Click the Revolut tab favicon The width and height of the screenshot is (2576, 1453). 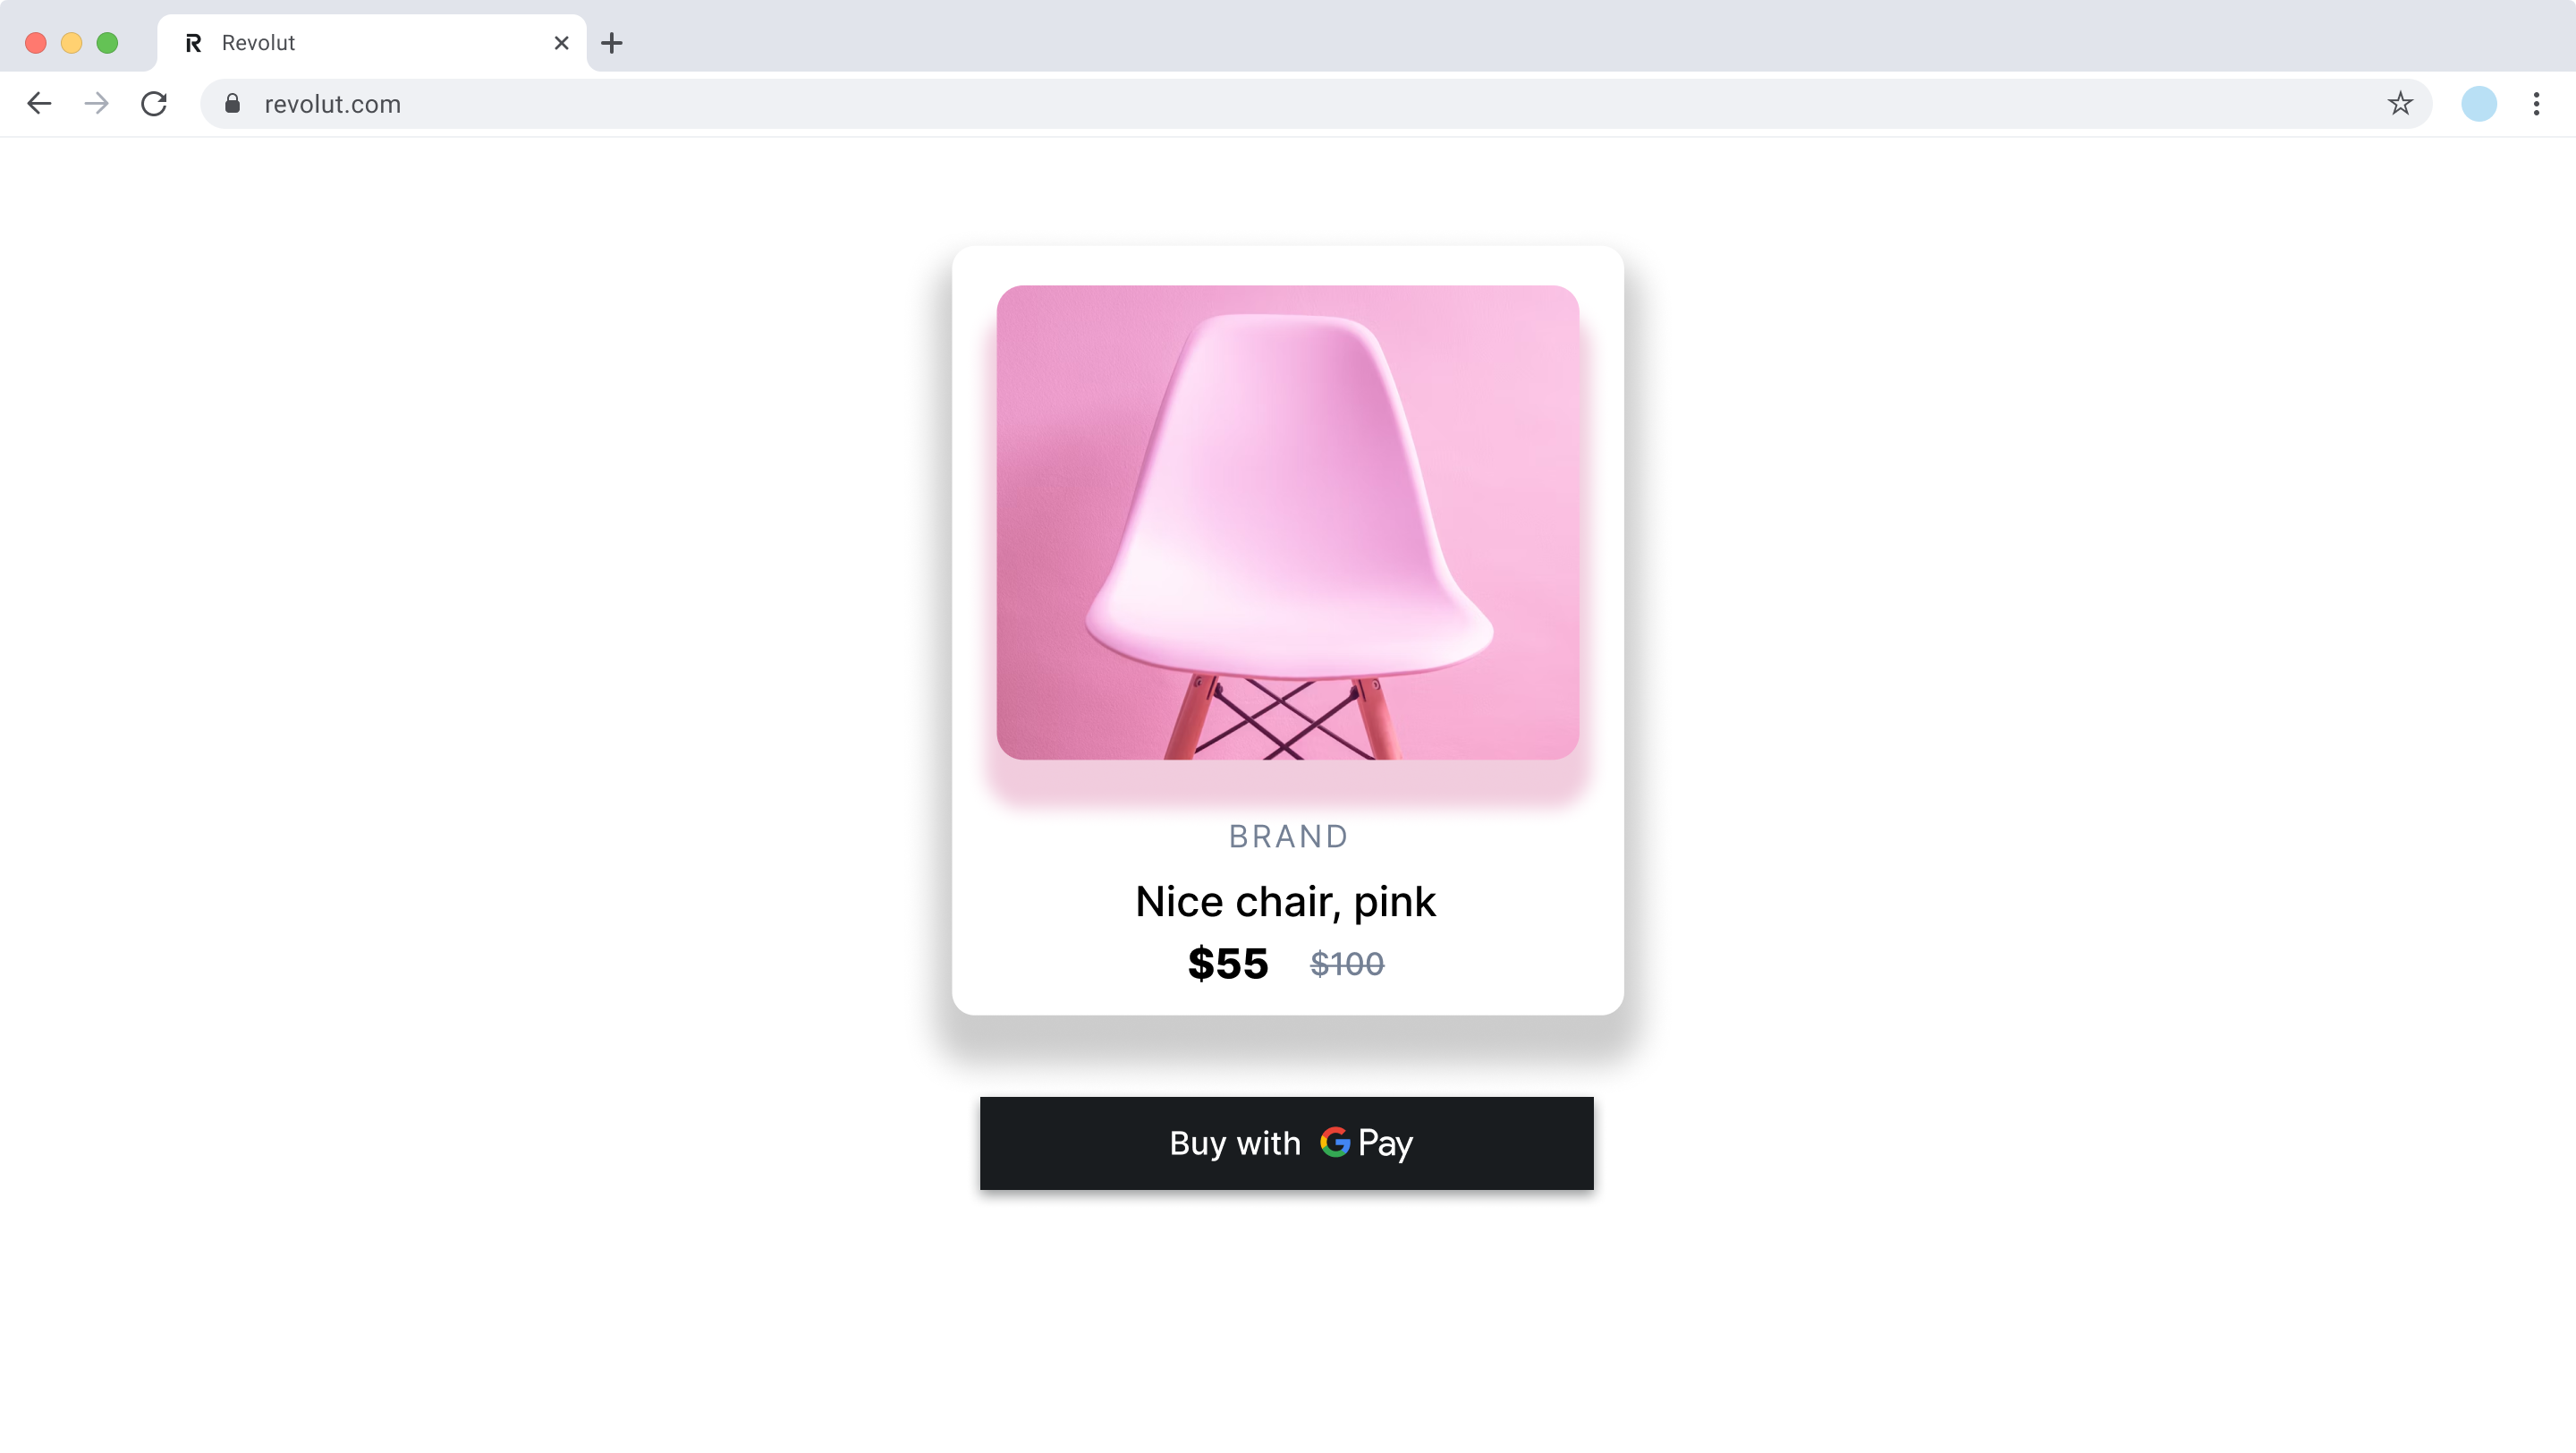tap(193, 40)
